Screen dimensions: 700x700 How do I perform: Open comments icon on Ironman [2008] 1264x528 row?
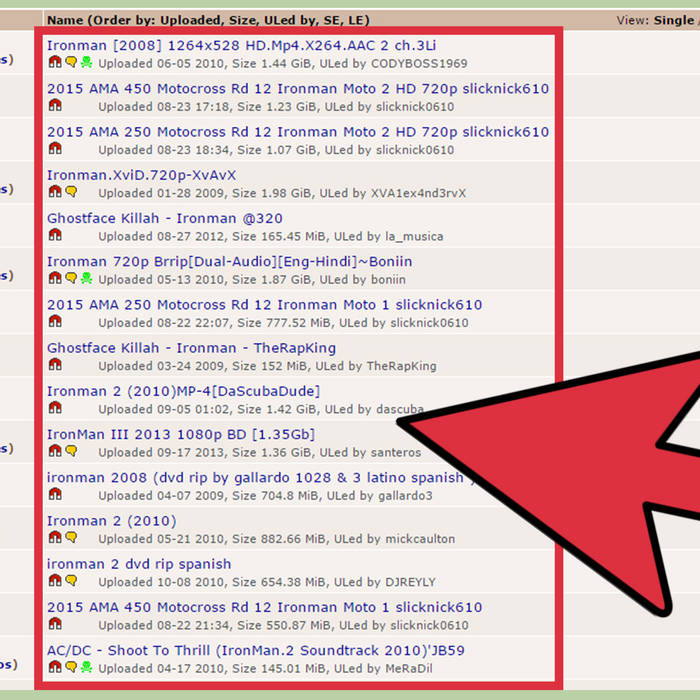click(70, 62)
